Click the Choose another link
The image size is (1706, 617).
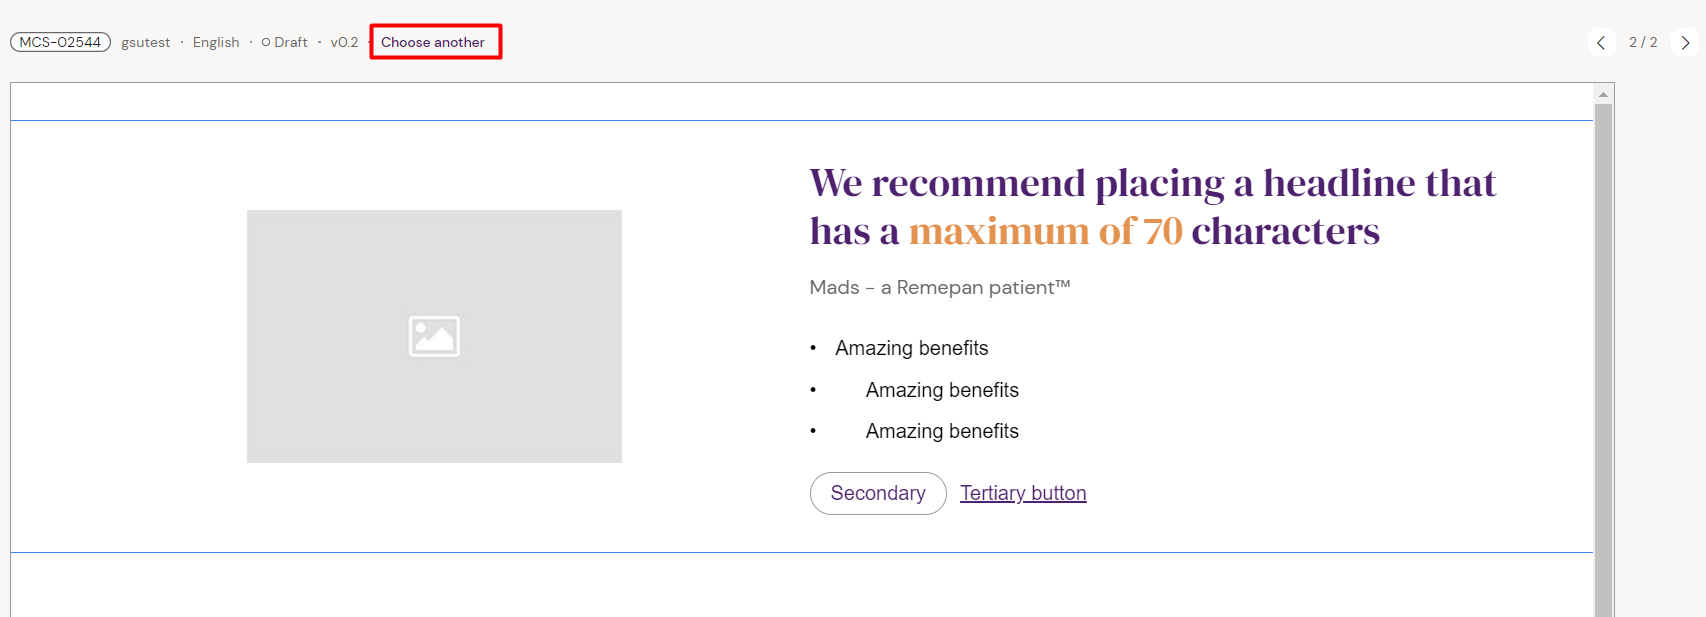433,42
